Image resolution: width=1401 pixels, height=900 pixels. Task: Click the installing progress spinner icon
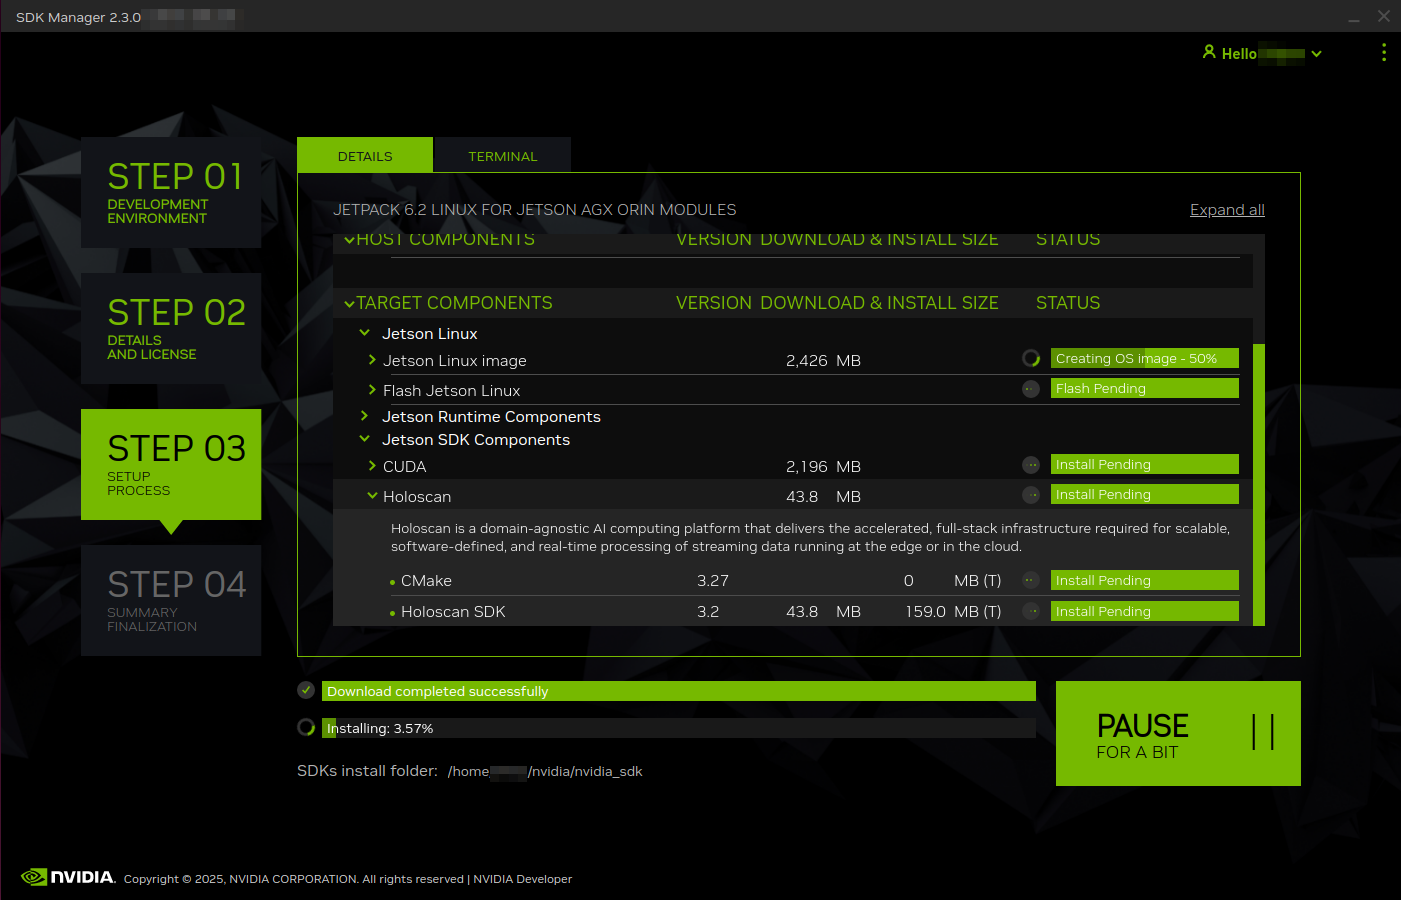(x=306, y=727)
